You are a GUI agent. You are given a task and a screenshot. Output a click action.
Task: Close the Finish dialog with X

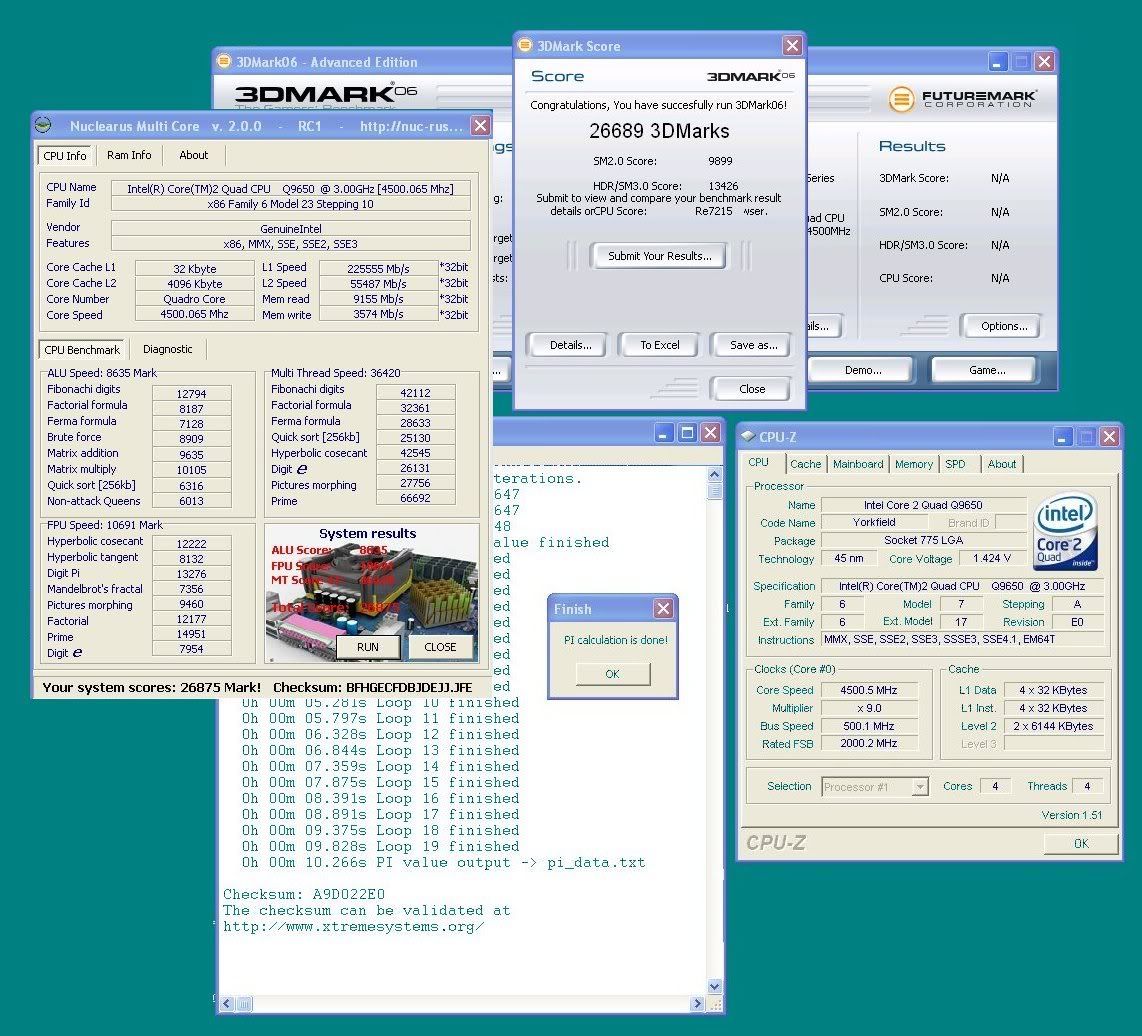(663, 609)
